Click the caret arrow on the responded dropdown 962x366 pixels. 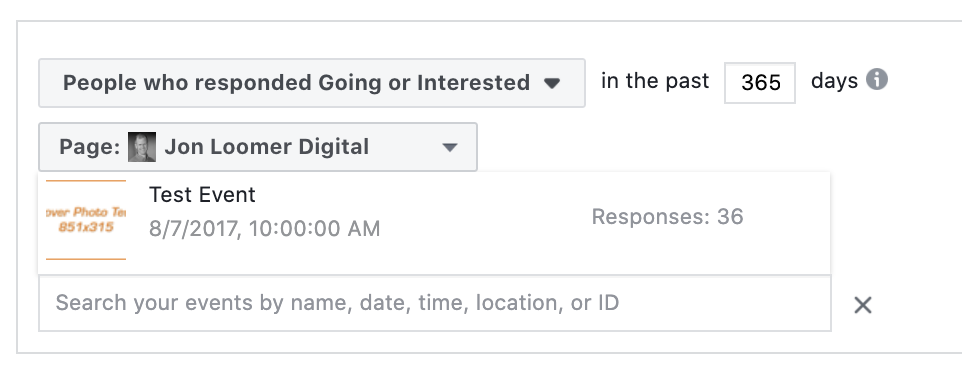pos(552,83)
